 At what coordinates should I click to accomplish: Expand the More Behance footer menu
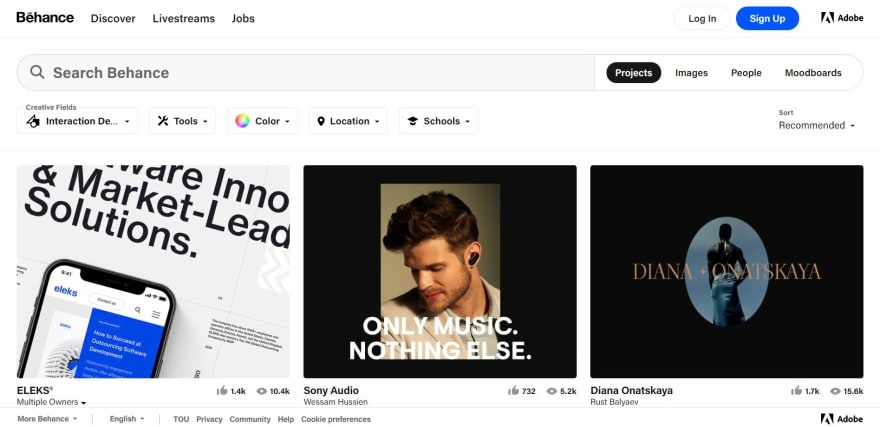(47, 419)
